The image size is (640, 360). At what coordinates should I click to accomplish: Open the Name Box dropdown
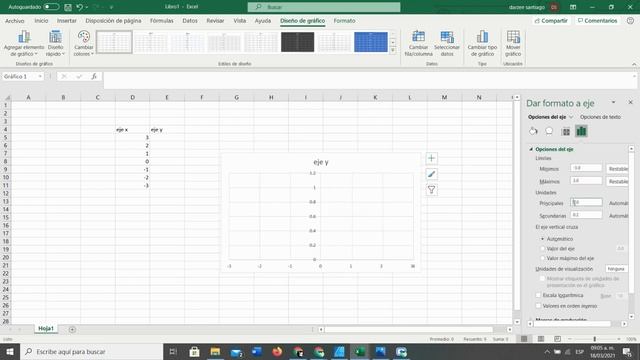pyautogui.click(x=40, y=76)
